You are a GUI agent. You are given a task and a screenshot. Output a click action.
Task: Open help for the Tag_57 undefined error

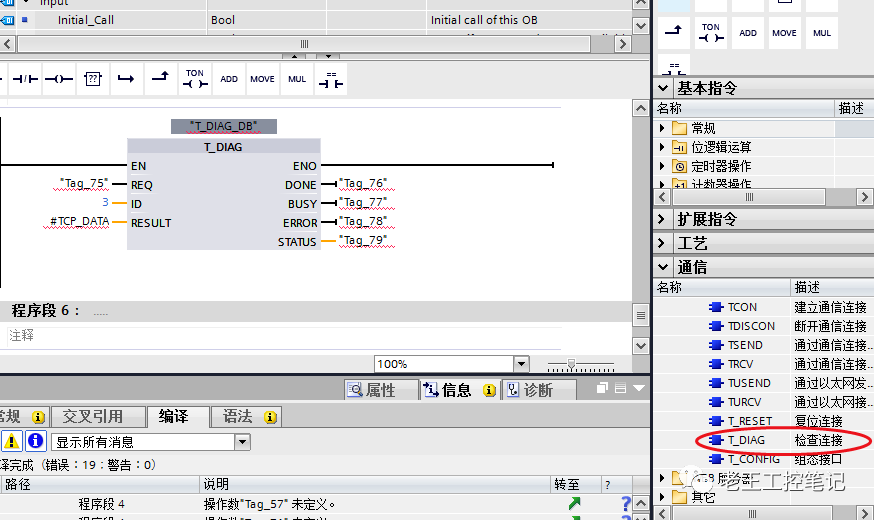tap(625, 504)
